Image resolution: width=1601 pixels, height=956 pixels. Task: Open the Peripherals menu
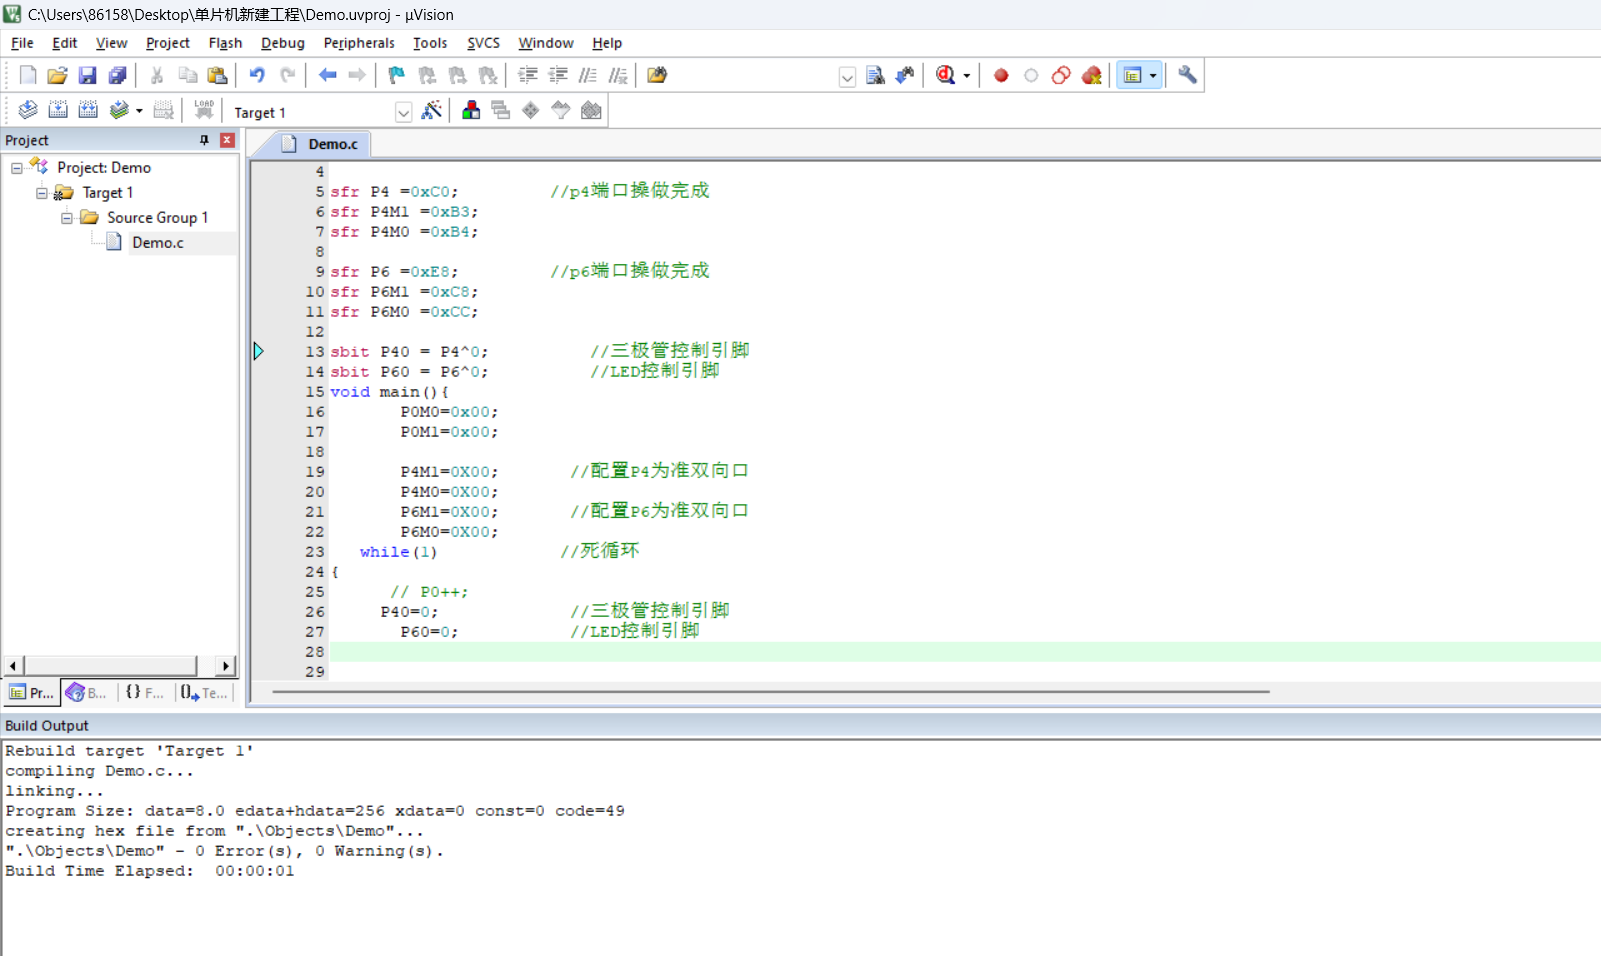pyautogui.click(x=359, y=43)
